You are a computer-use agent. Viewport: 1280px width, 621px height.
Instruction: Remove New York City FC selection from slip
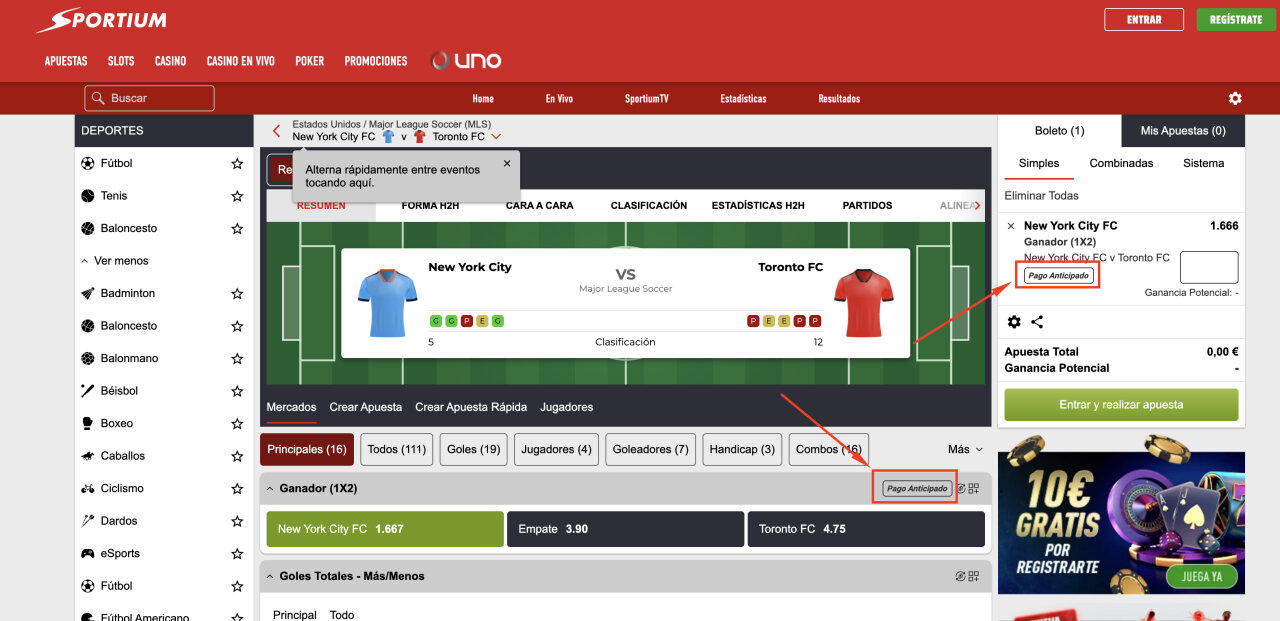click(1011, 226)
